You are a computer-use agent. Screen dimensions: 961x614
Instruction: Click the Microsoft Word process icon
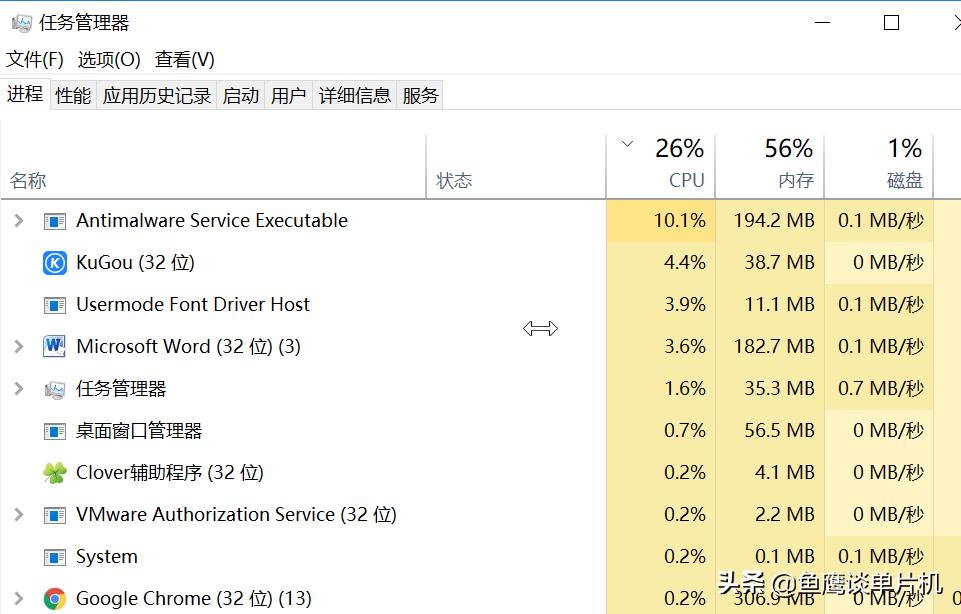[x=54, y=347]
